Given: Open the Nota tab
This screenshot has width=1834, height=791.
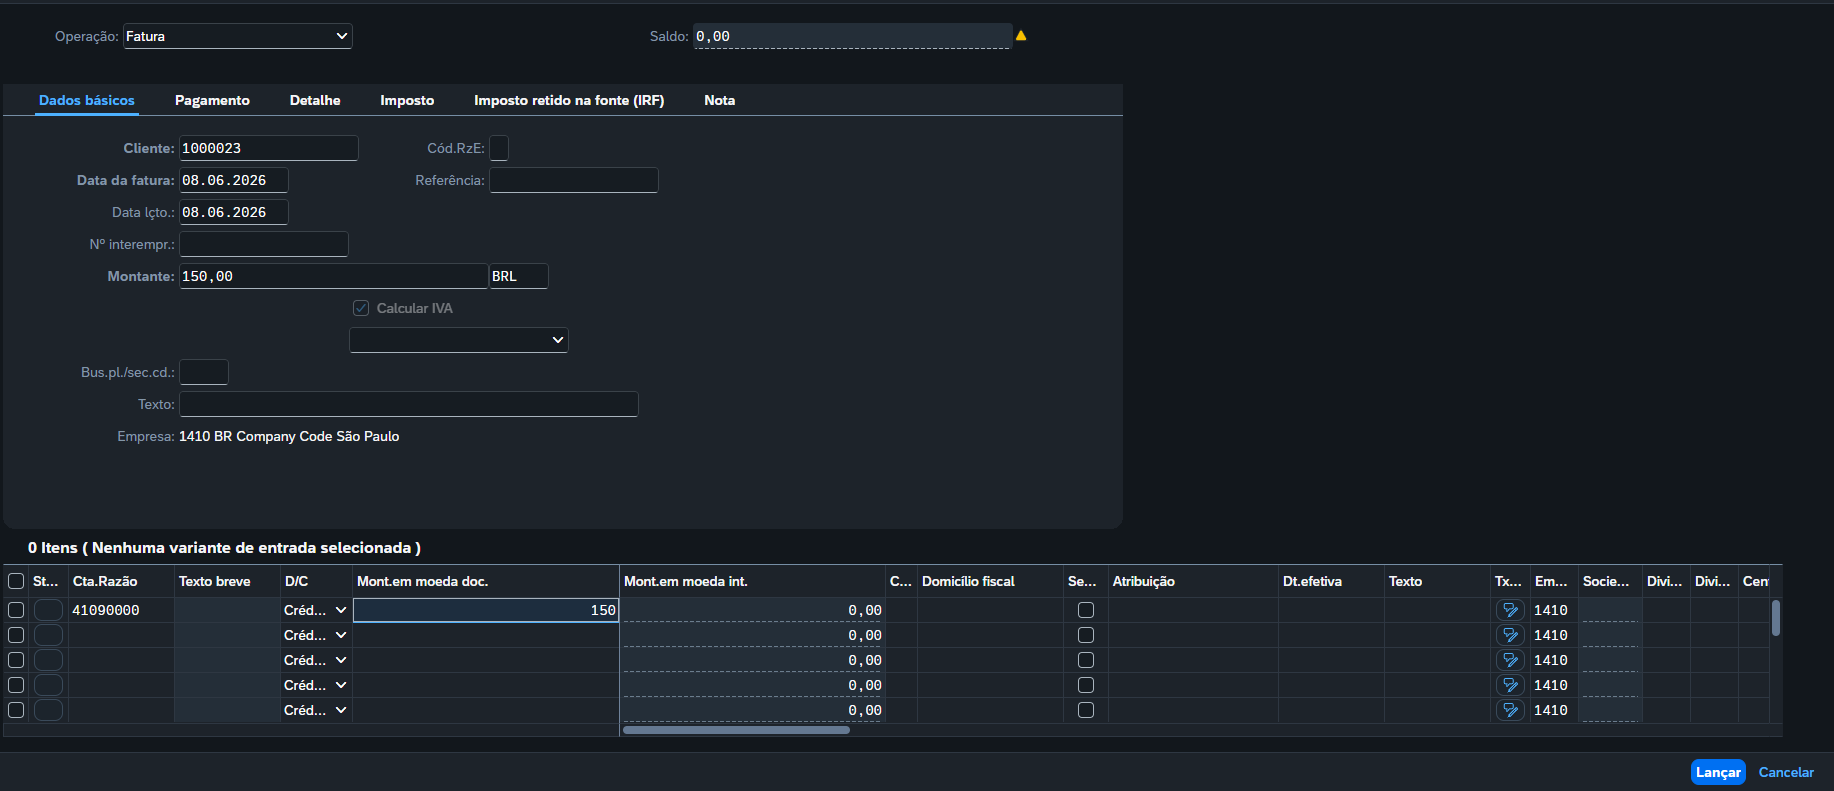Looking at the screenshot, I should pyautogui.click(x=719, y=100).
